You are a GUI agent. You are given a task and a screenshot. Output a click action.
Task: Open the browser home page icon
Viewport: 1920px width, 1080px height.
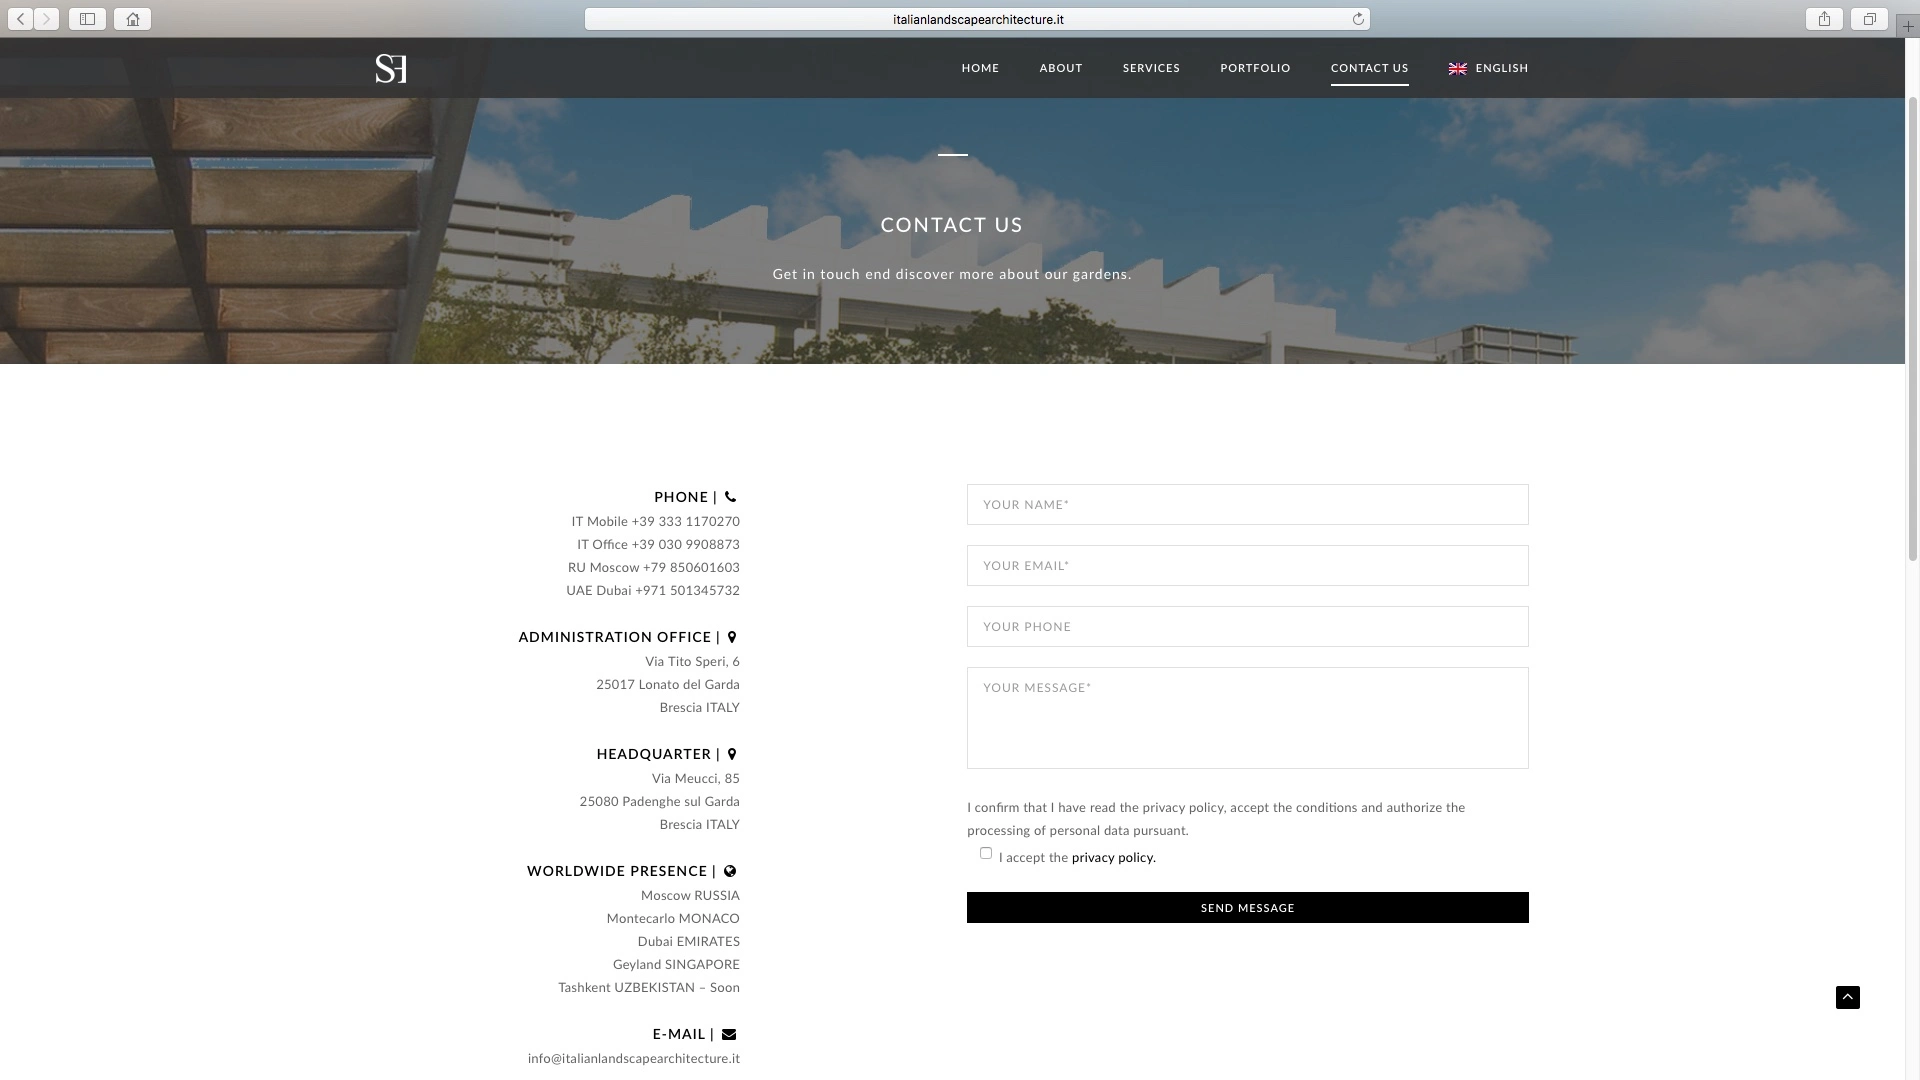point(133,19)
